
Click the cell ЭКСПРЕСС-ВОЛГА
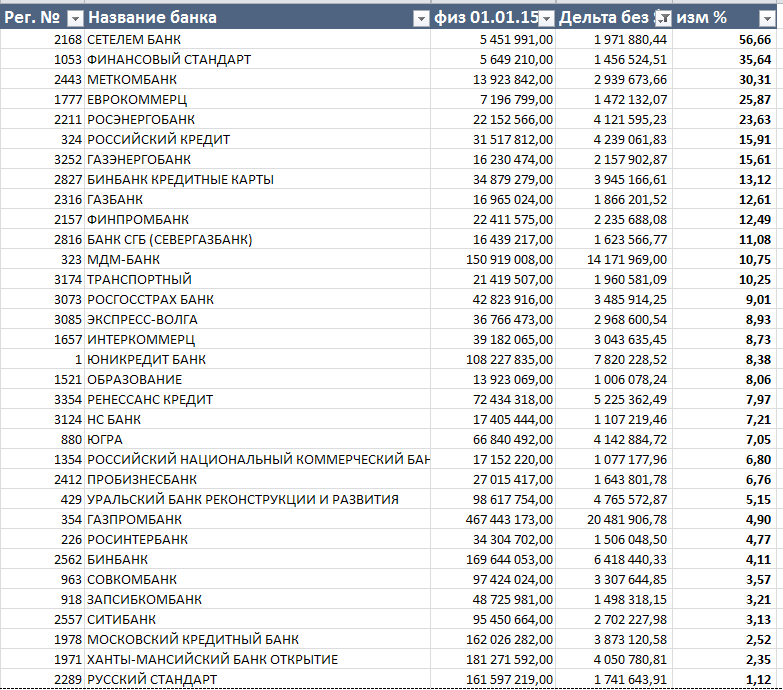[257, 320]
